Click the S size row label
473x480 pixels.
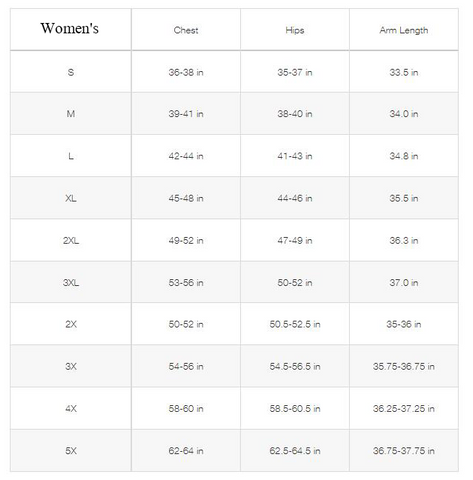[x=71, y=72]
